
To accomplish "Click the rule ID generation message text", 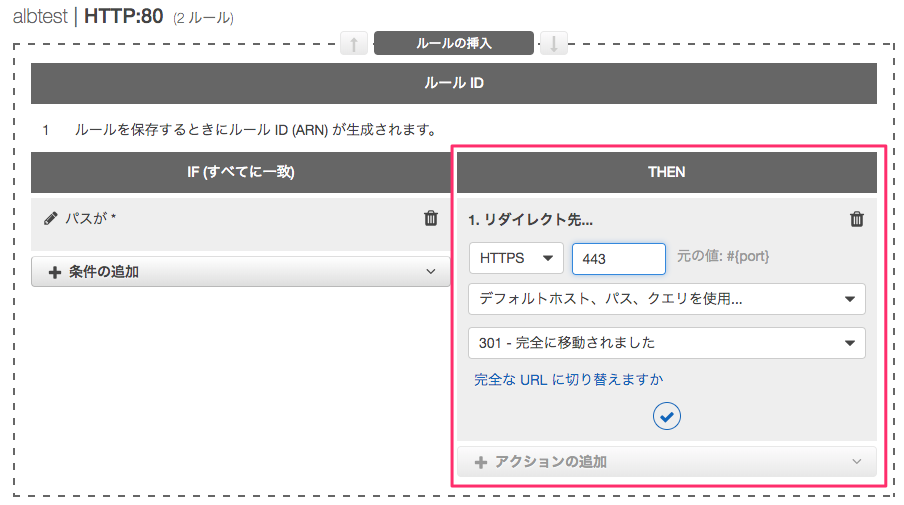I will pyautogui.click(x=255, y=130).
